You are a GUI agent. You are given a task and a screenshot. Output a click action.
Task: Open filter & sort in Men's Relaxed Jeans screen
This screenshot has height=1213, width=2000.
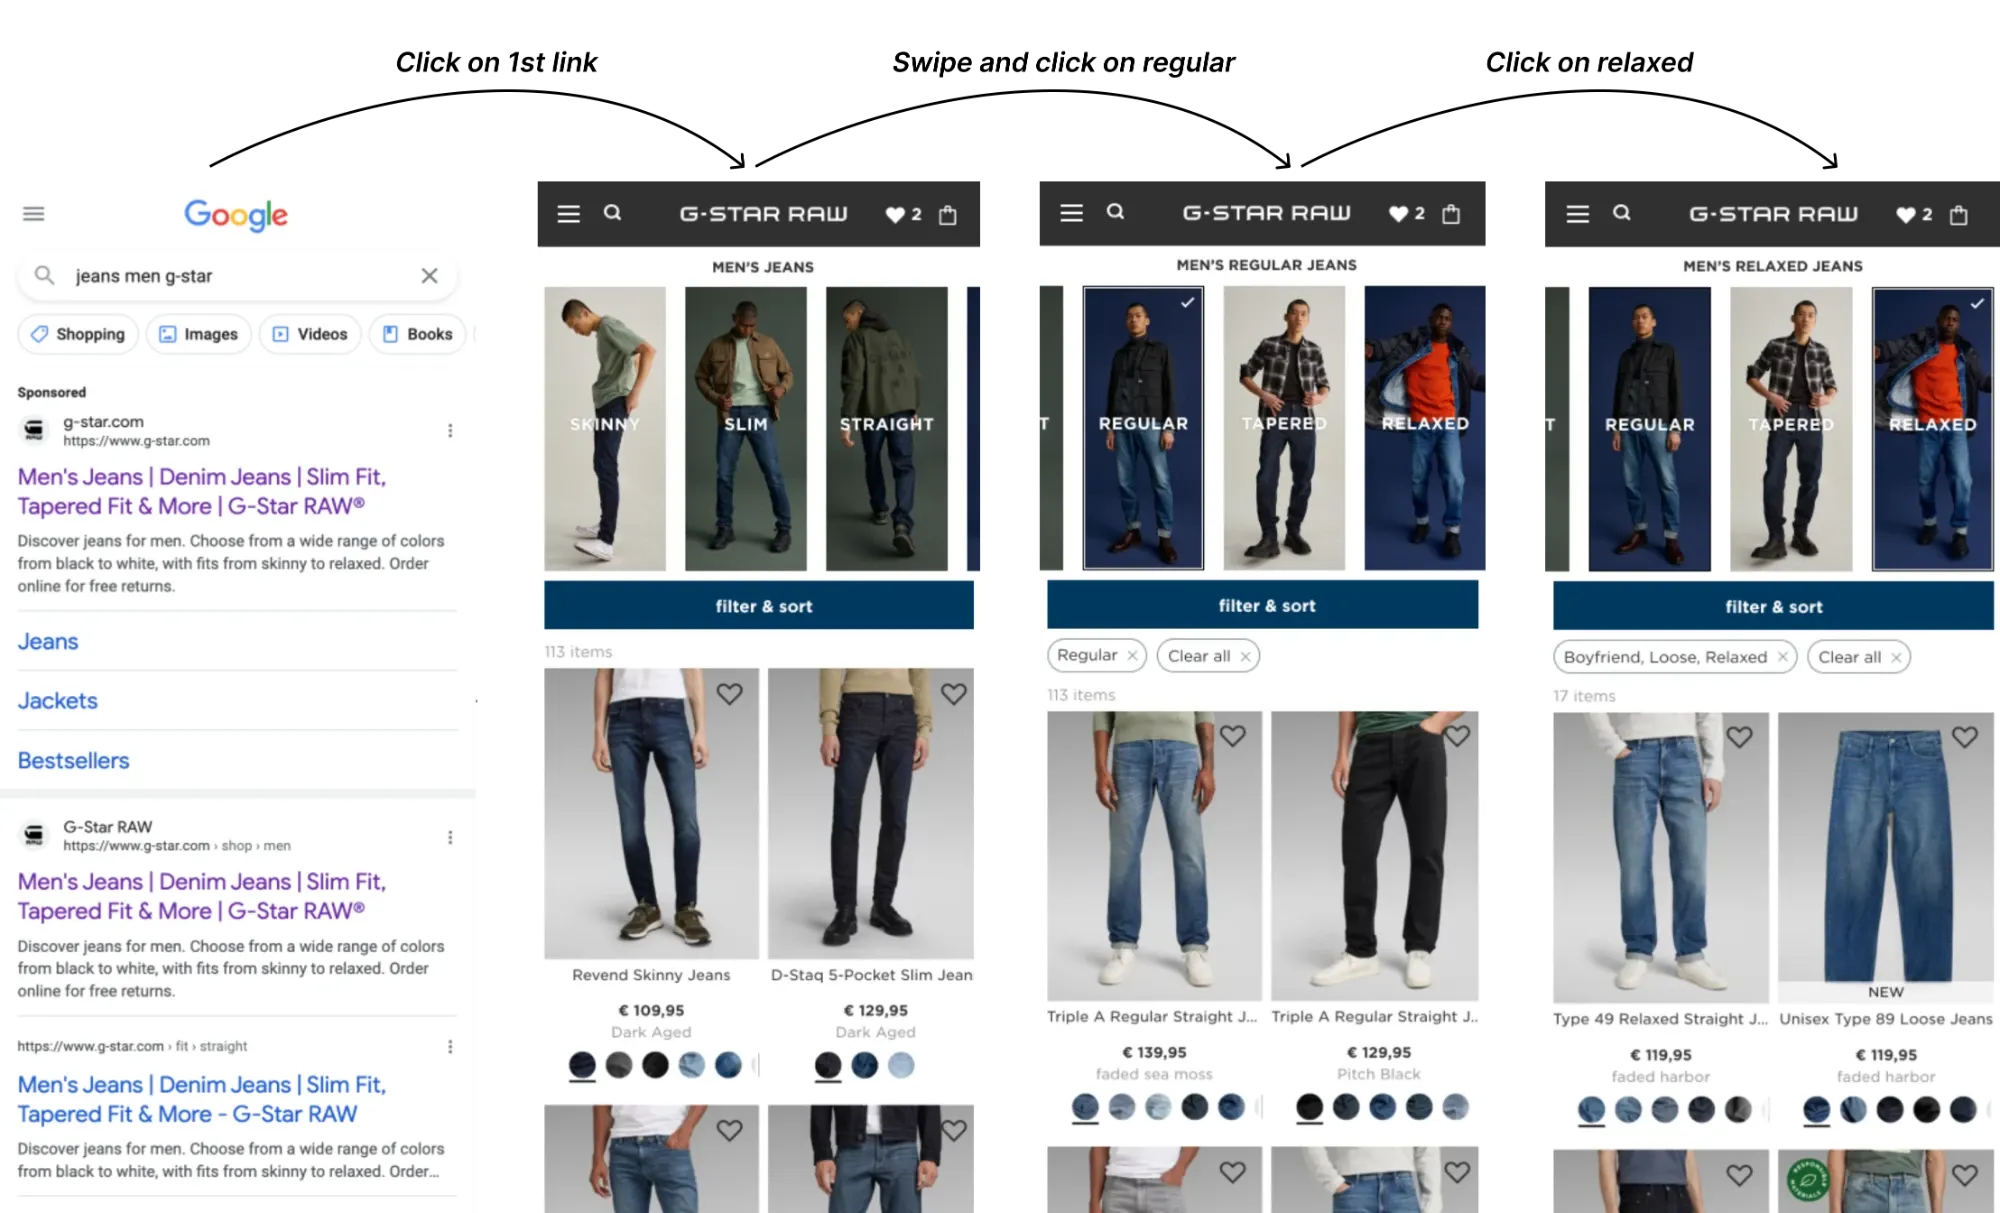1773,606
